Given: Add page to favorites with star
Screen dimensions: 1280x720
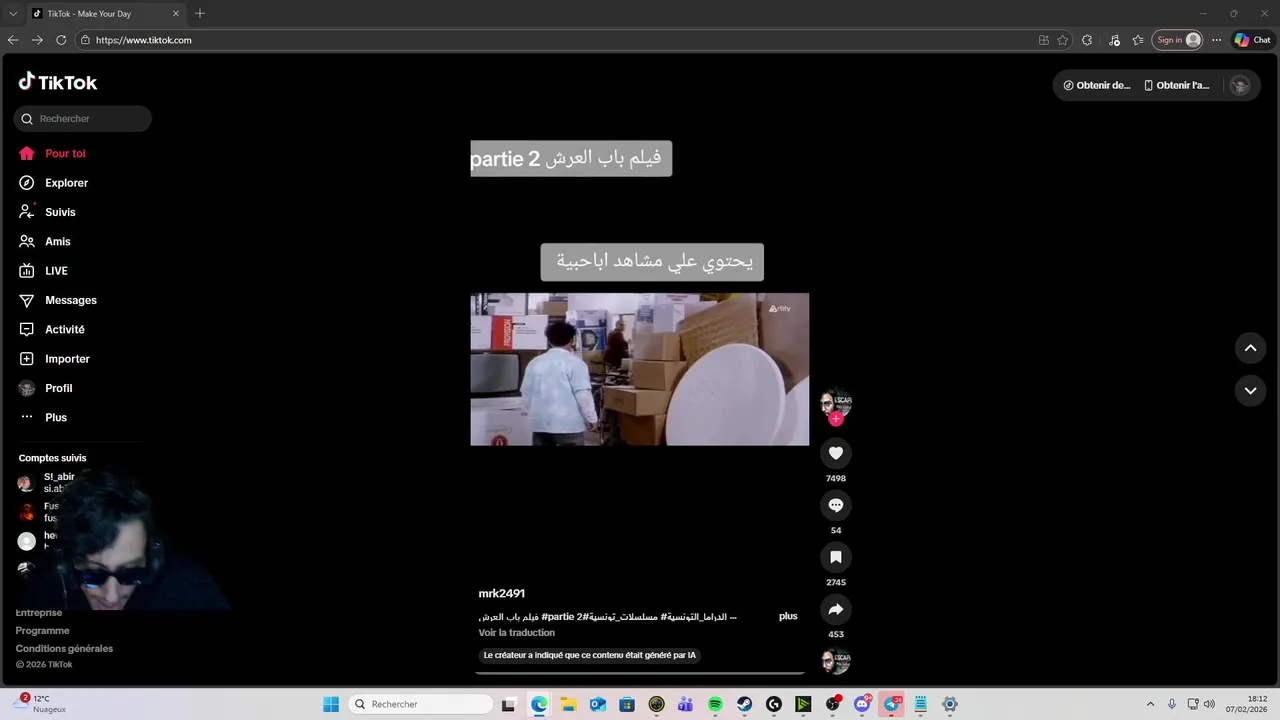Looking at the screenshot, I should (1063, 40).
